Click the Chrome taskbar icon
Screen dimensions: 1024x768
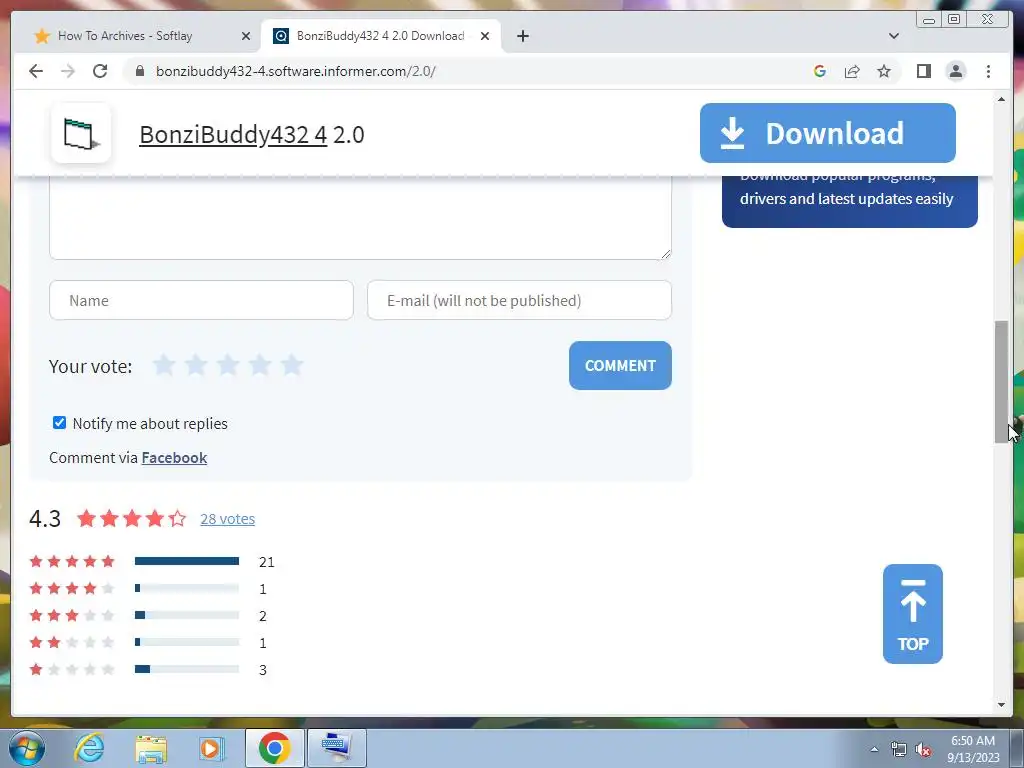[274, 748]
